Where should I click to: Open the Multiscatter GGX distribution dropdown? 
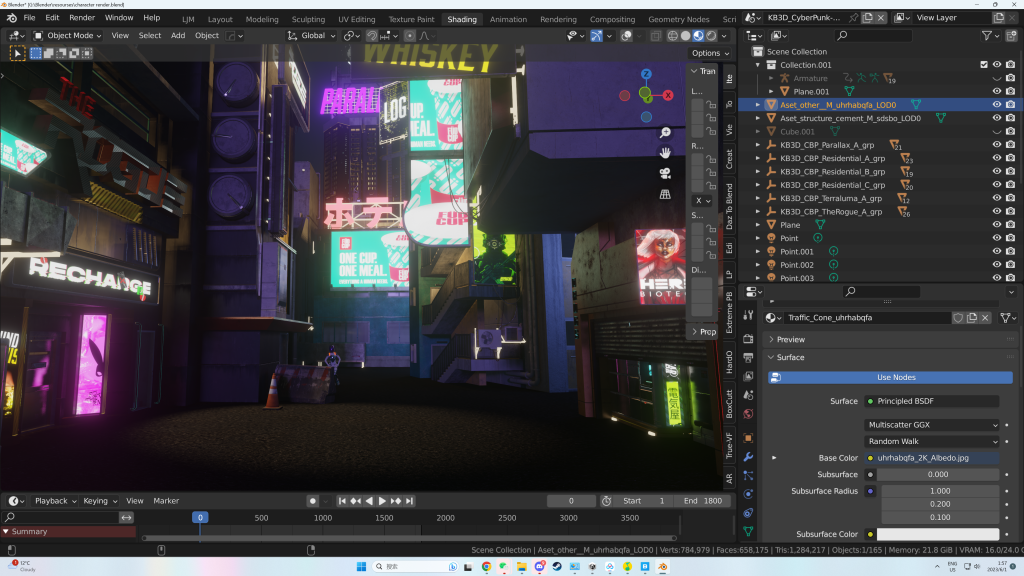(932, 424)
